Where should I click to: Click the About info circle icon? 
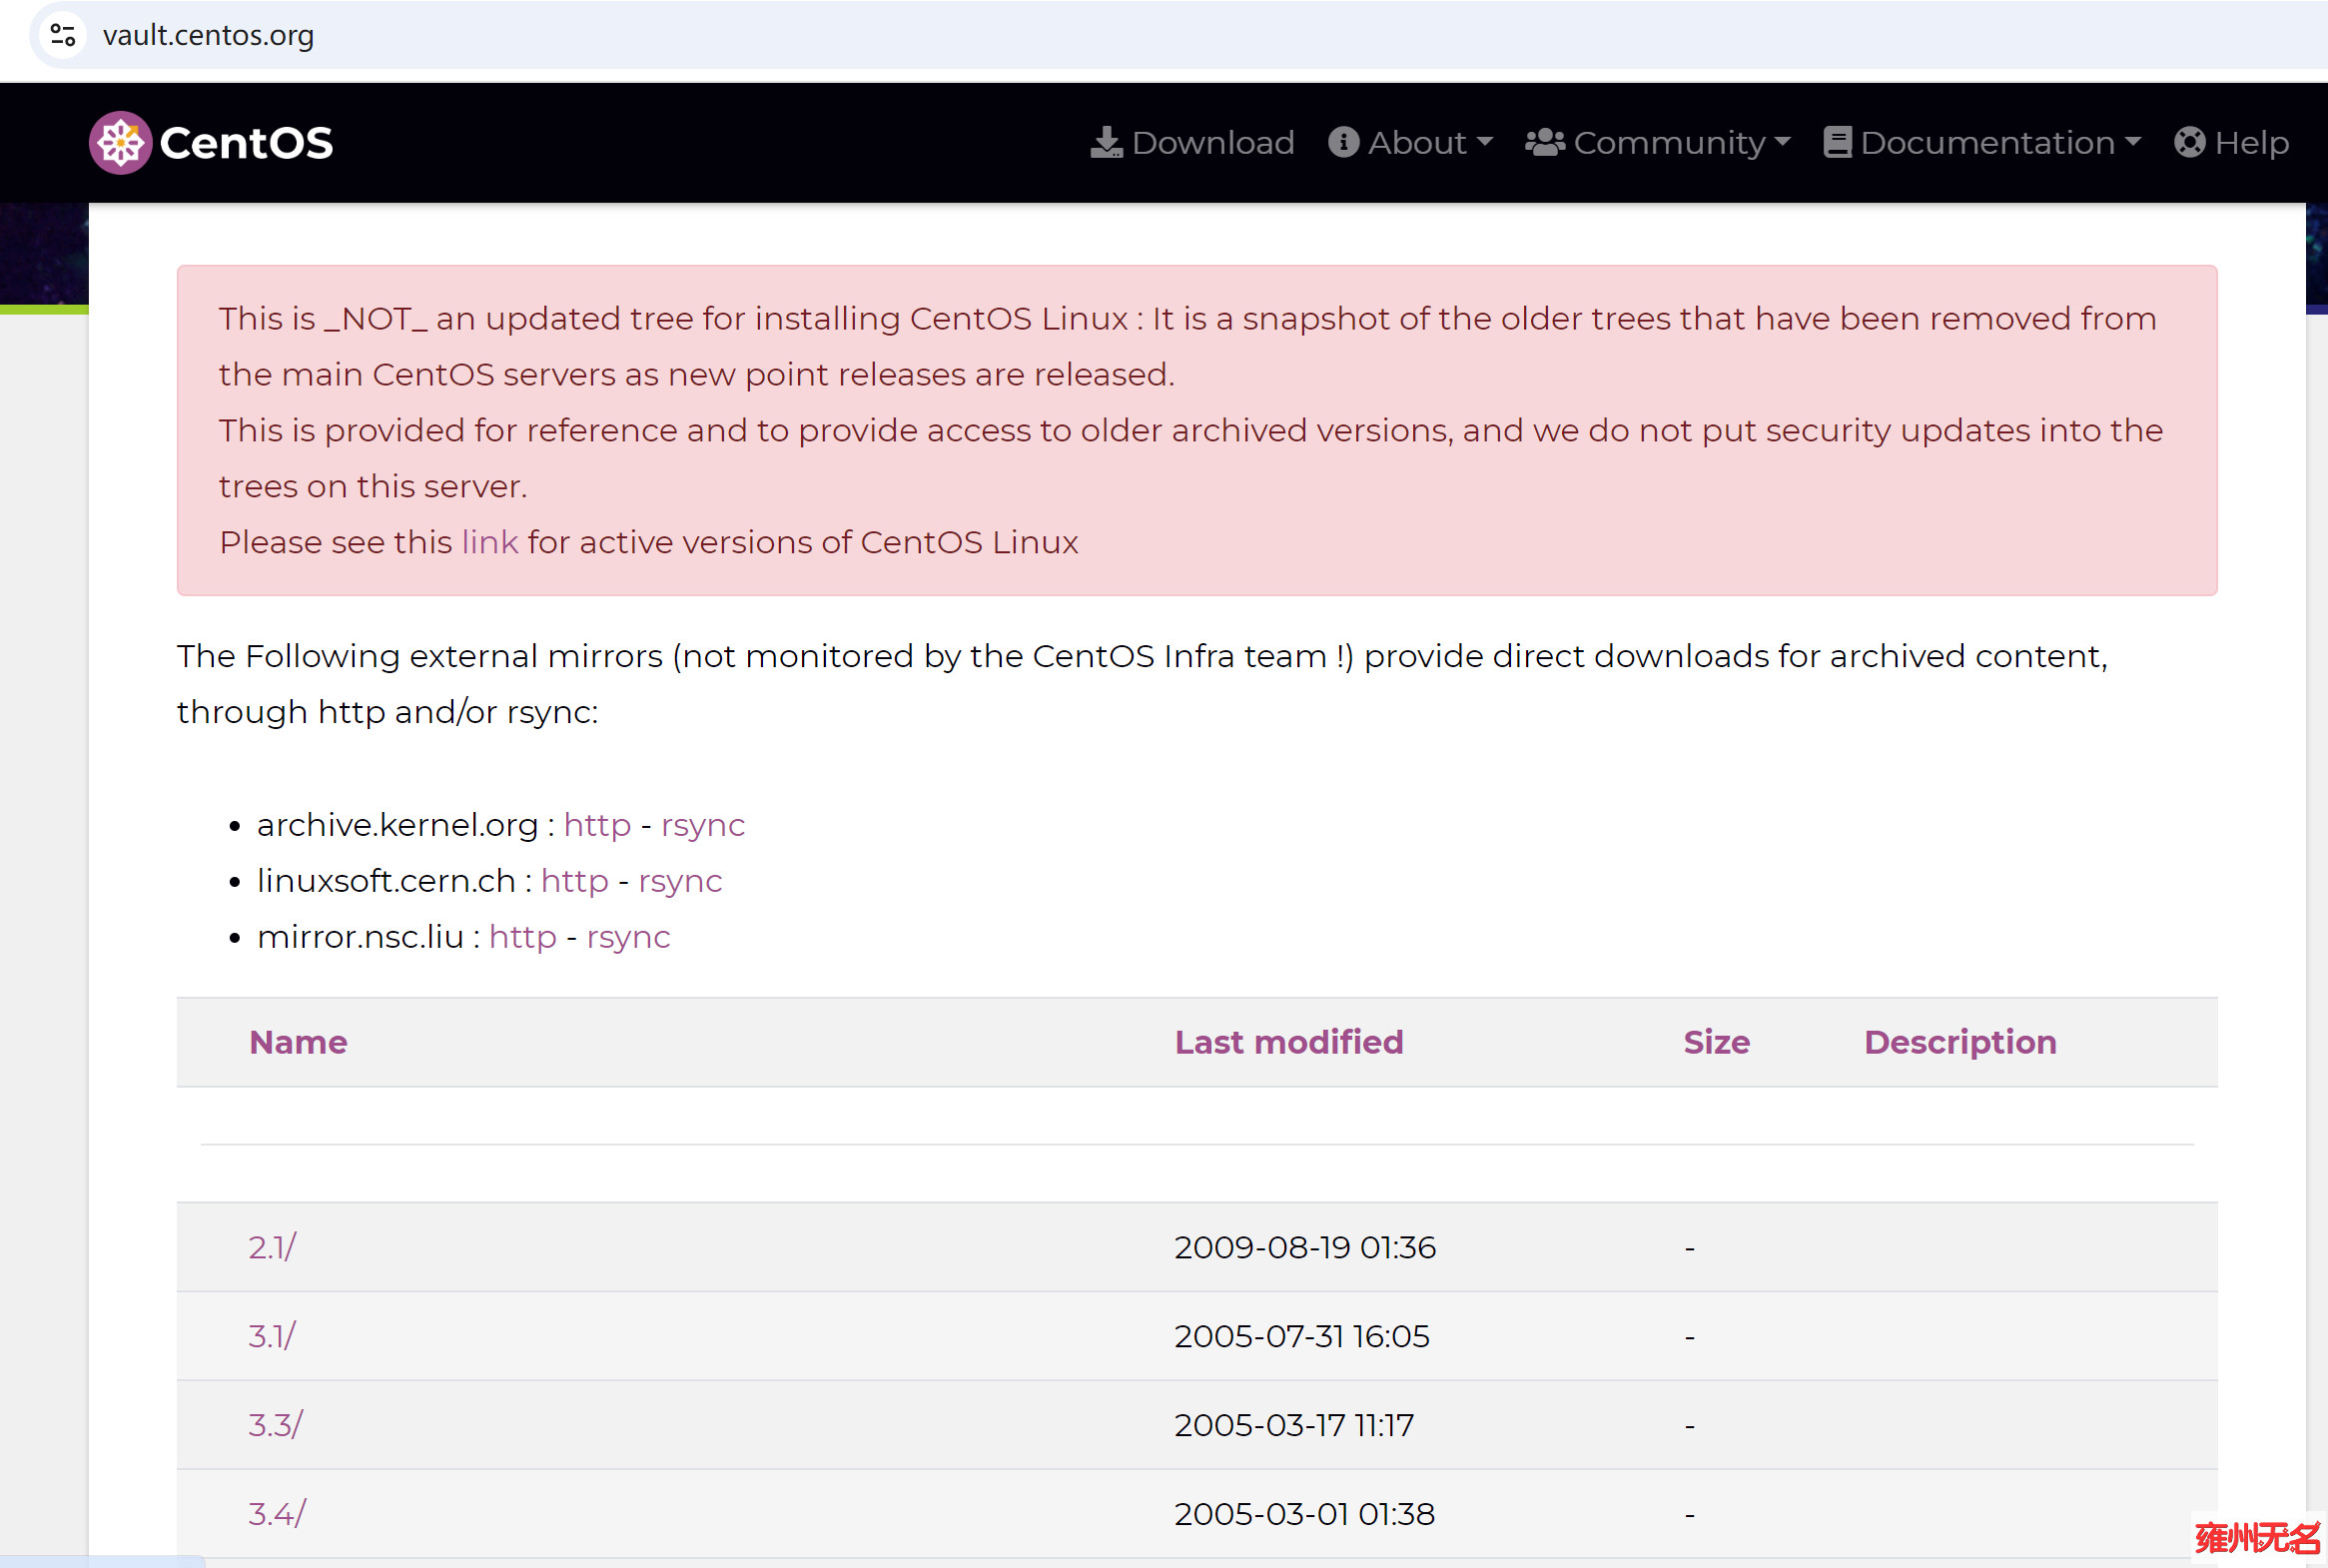tap(1343, 142)
